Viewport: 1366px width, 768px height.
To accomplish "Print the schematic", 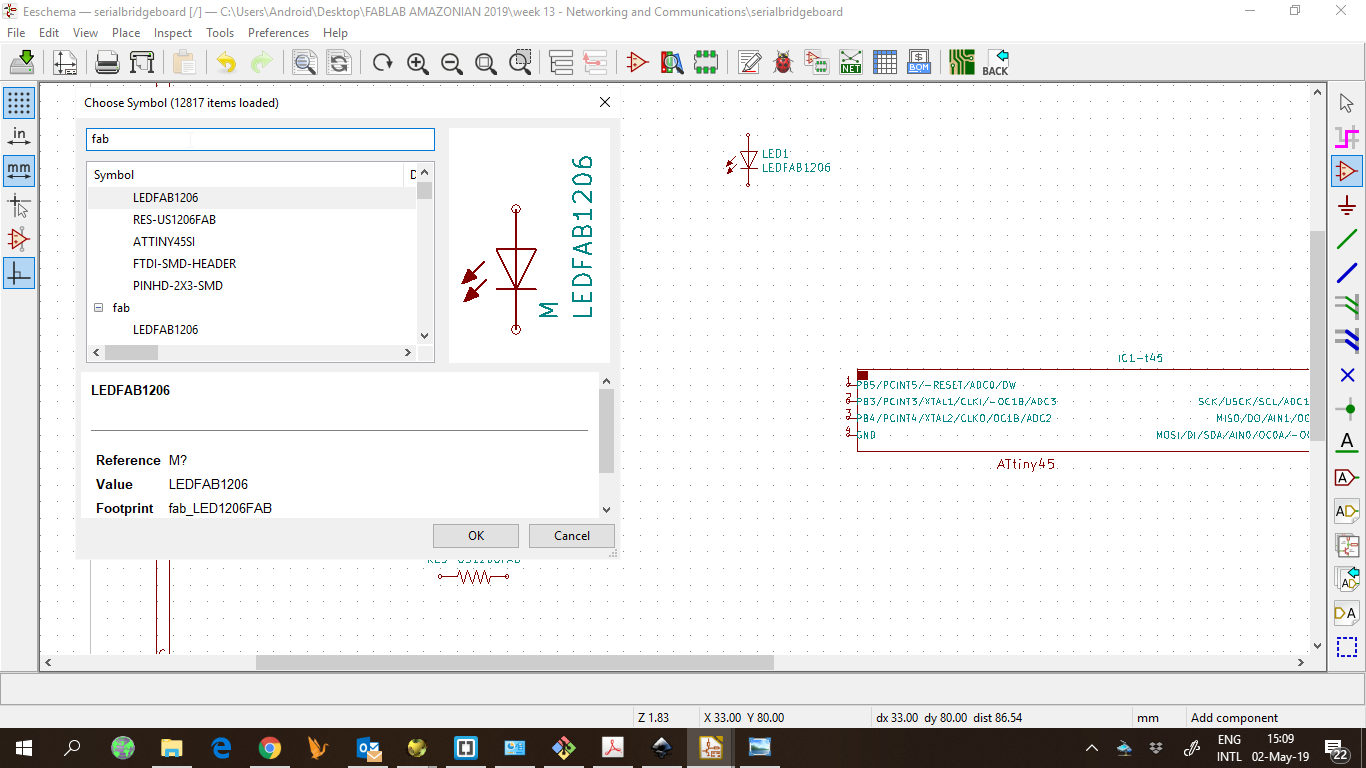I will (x=107, y=63).
